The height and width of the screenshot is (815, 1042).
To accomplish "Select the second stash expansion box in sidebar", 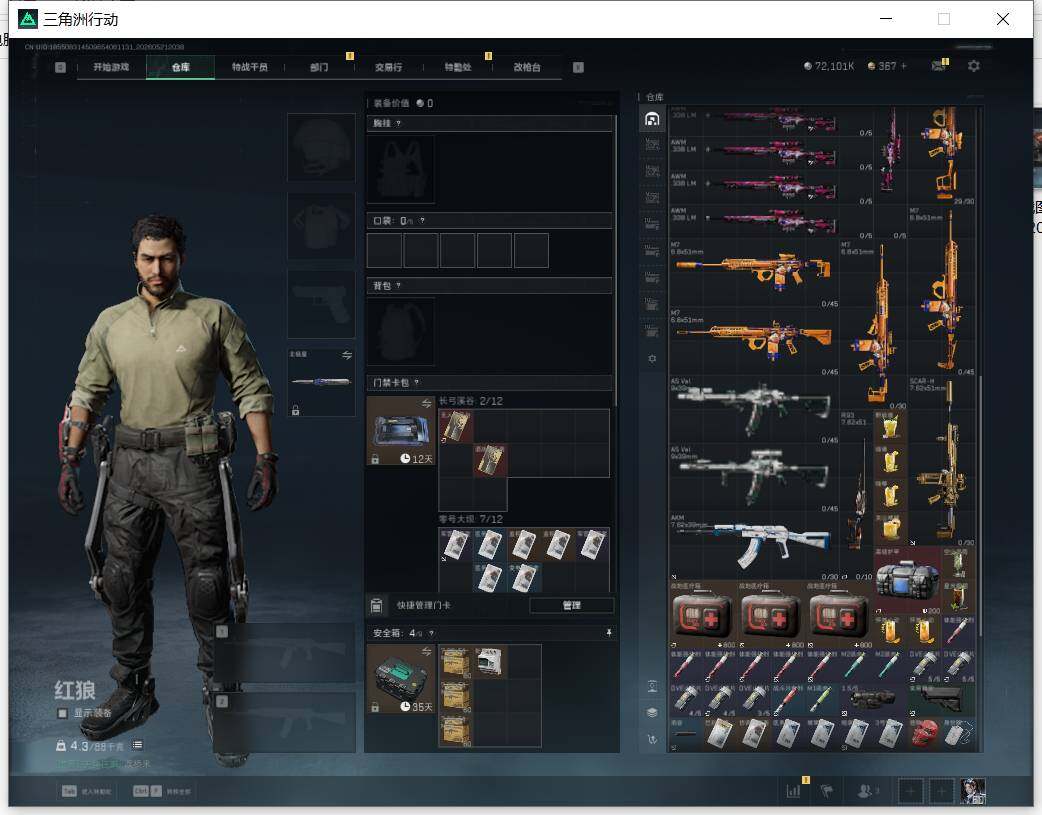I will coord(652,171).
